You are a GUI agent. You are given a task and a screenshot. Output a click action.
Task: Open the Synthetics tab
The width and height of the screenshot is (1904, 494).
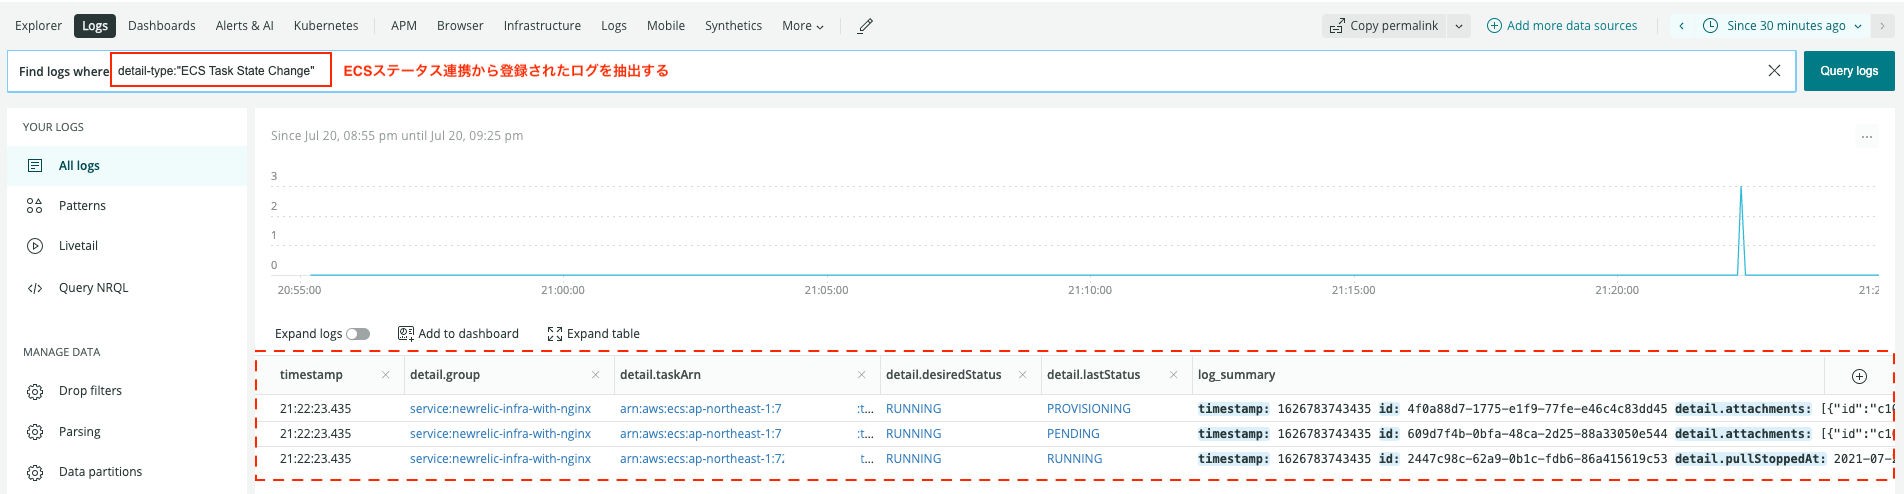[x=733, y=26]
